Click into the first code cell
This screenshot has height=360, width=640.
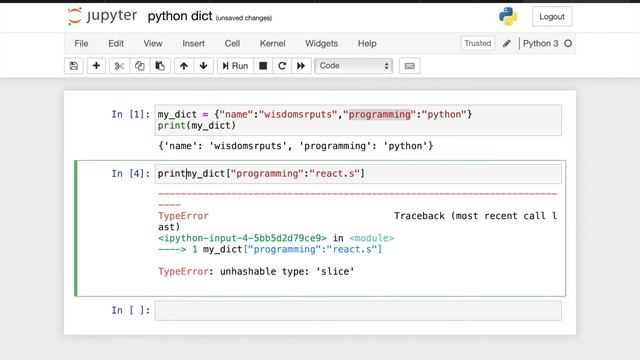[358, 120]
